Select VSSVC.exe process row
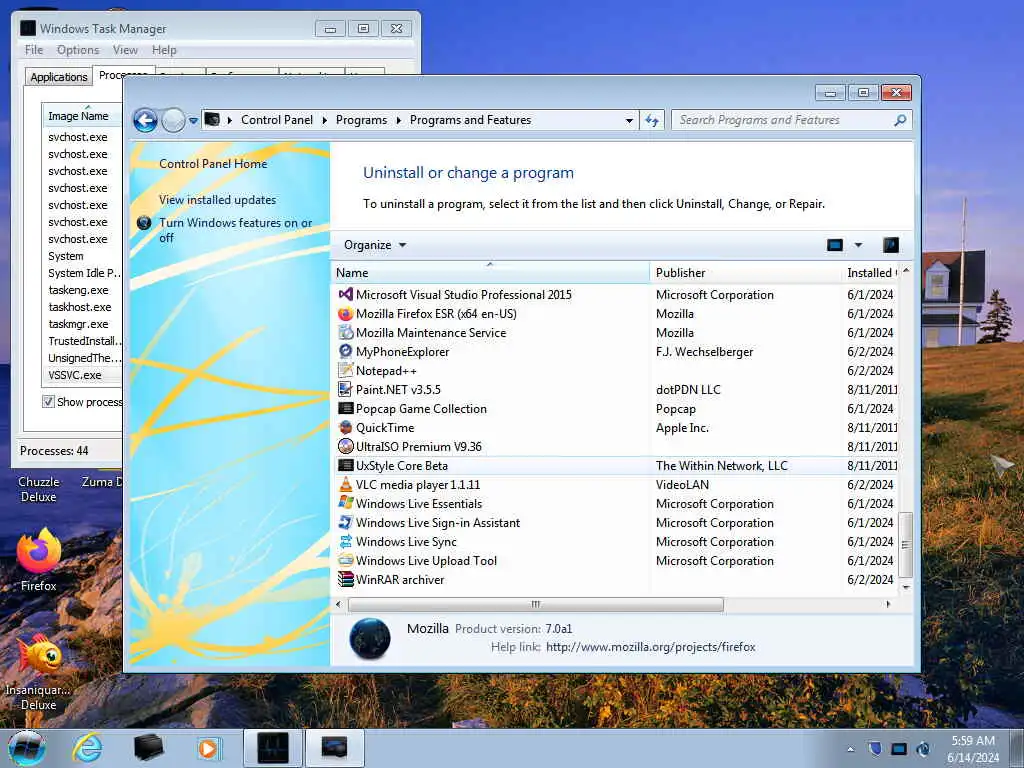 (x=82, y=375)
